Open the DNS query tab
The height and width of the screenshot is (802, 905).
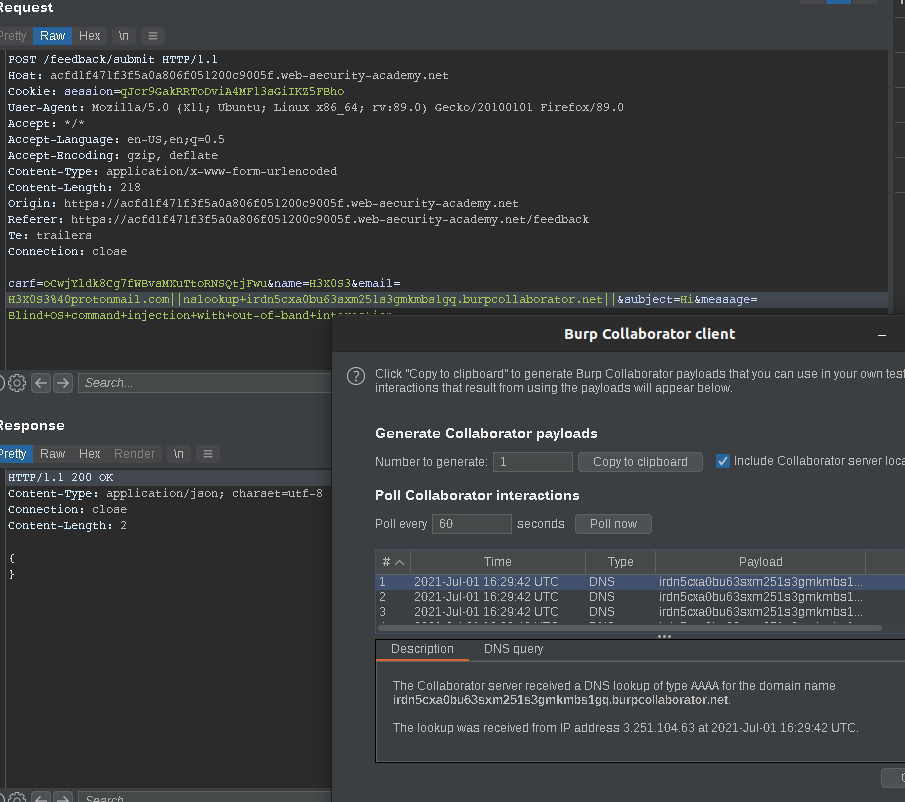(x=514, y=649)
